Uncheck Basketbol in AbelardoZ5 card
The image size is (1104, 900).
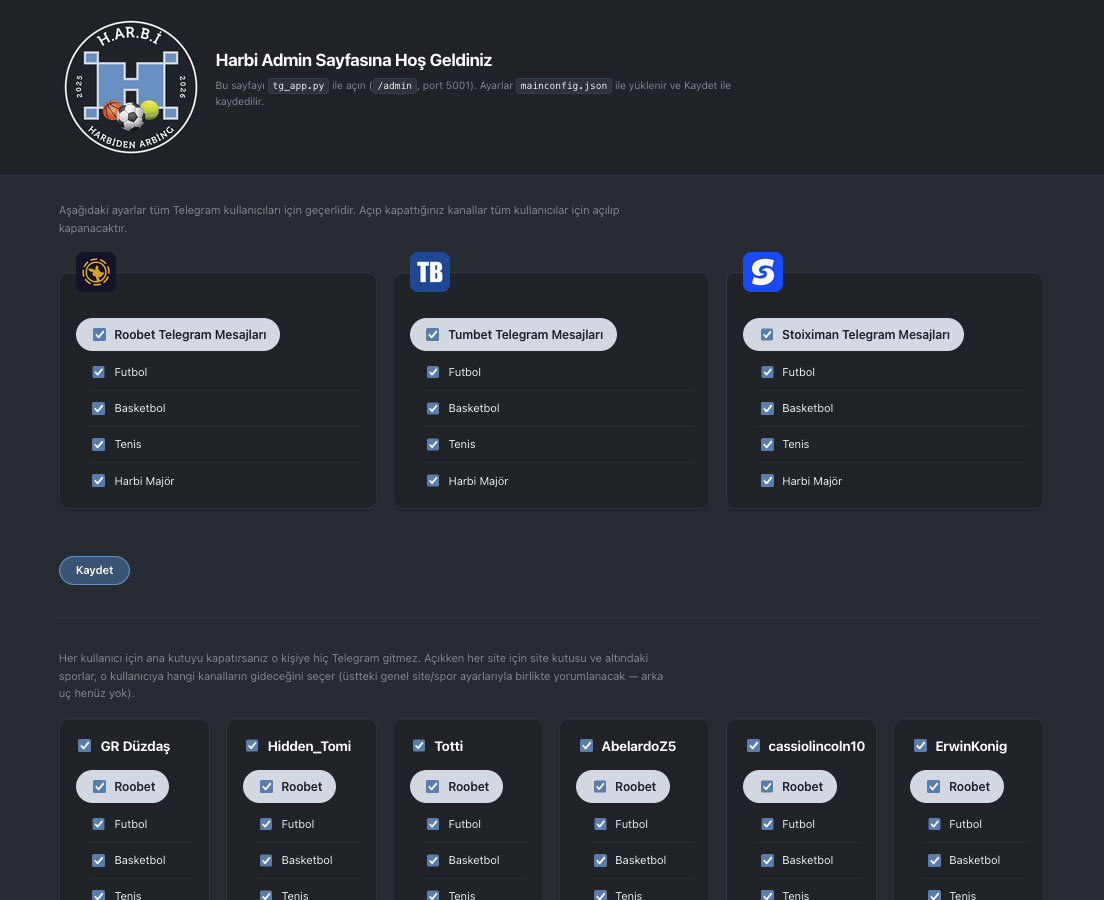(x=600, y=861)
